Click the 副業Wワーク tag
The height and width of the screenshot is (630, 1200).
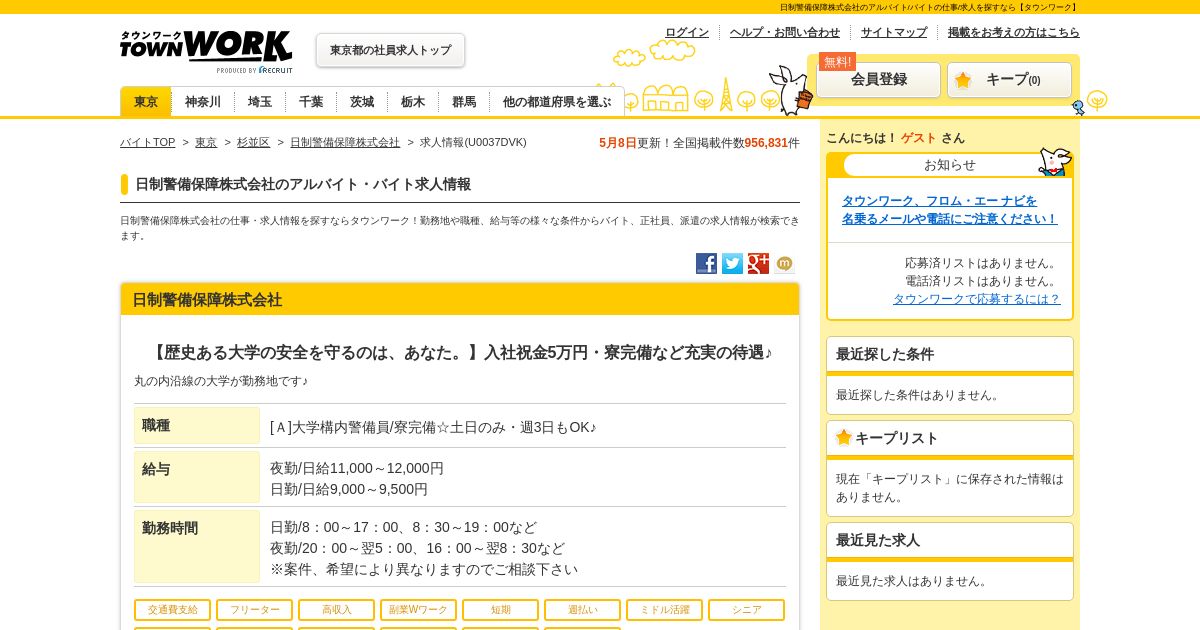coord(418,610)
